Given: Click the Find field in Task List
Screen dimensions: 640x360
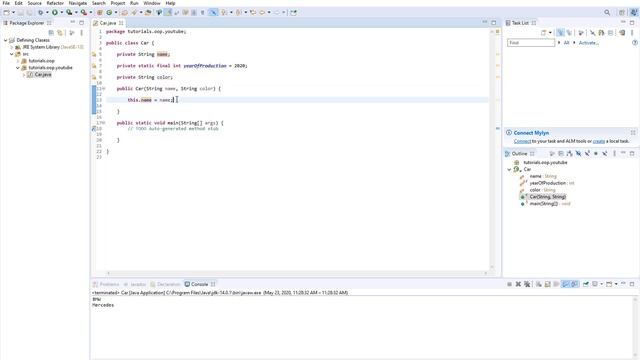Looking at the screenshot, I should [x=531, y=42].
